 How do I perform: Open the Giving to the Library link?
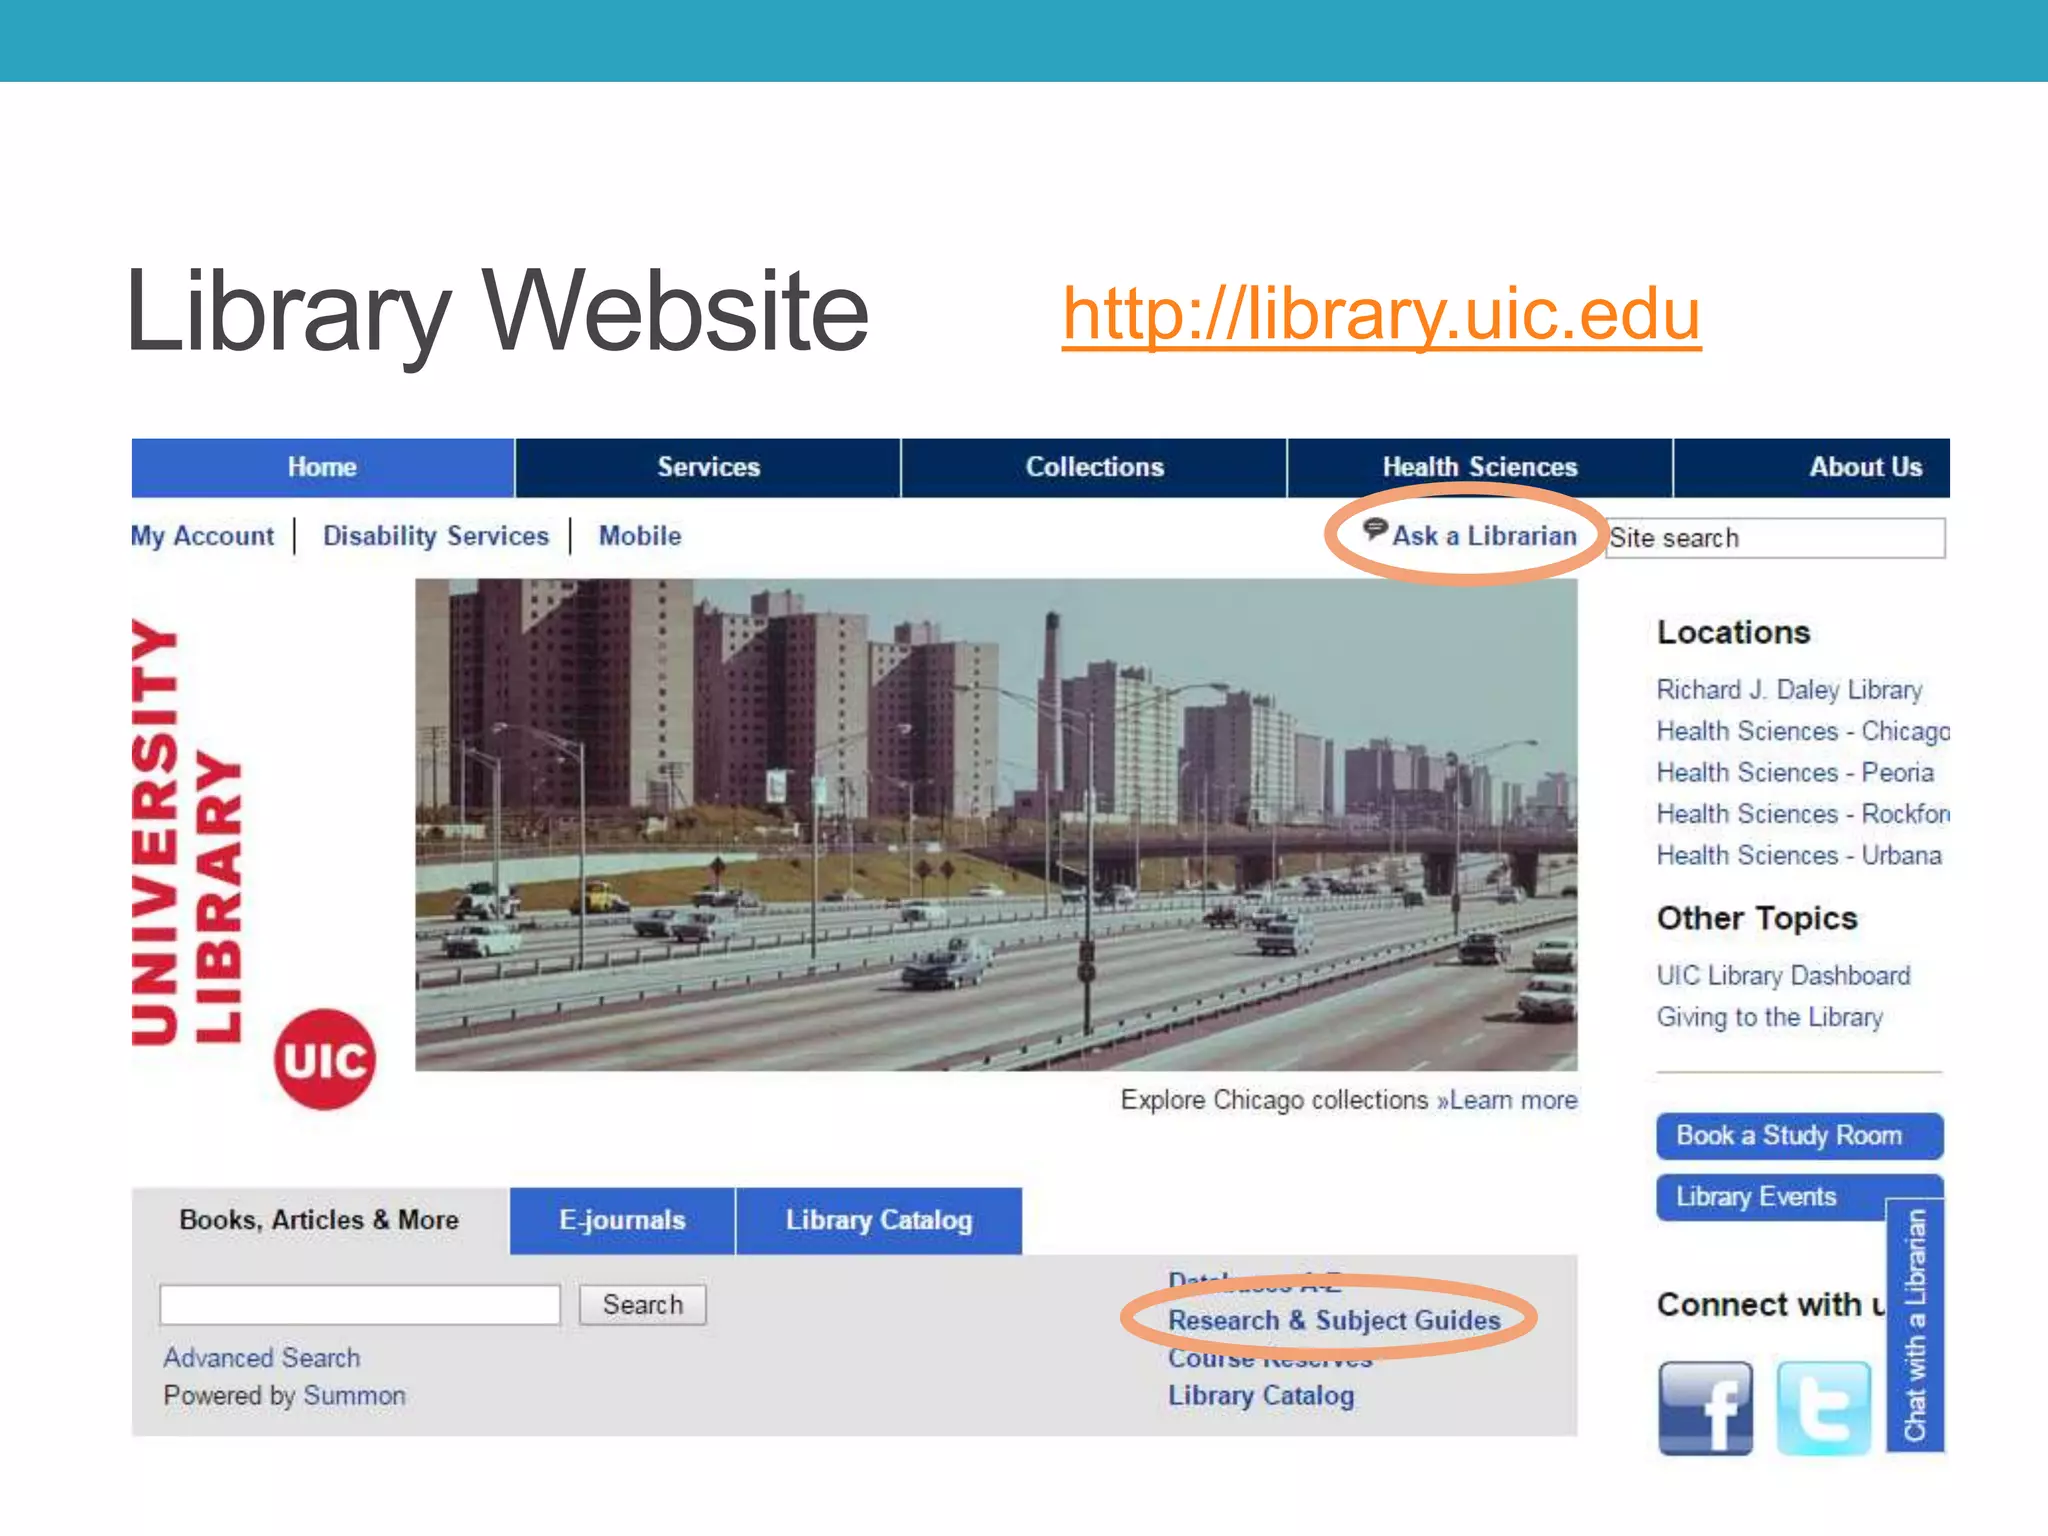tap(1770, 1017)
